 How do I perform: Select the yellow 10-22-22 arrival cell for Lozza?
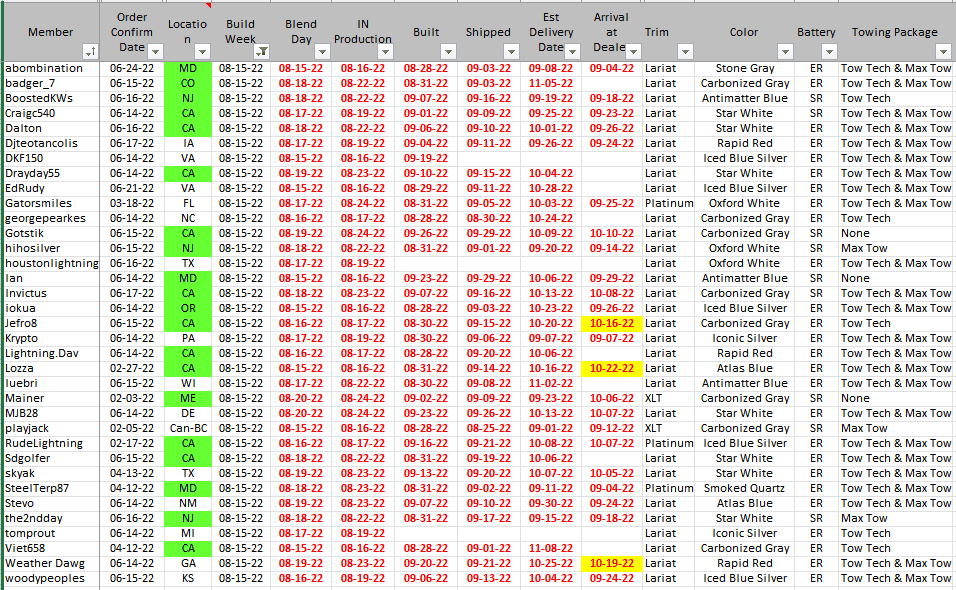coord(611,368)
